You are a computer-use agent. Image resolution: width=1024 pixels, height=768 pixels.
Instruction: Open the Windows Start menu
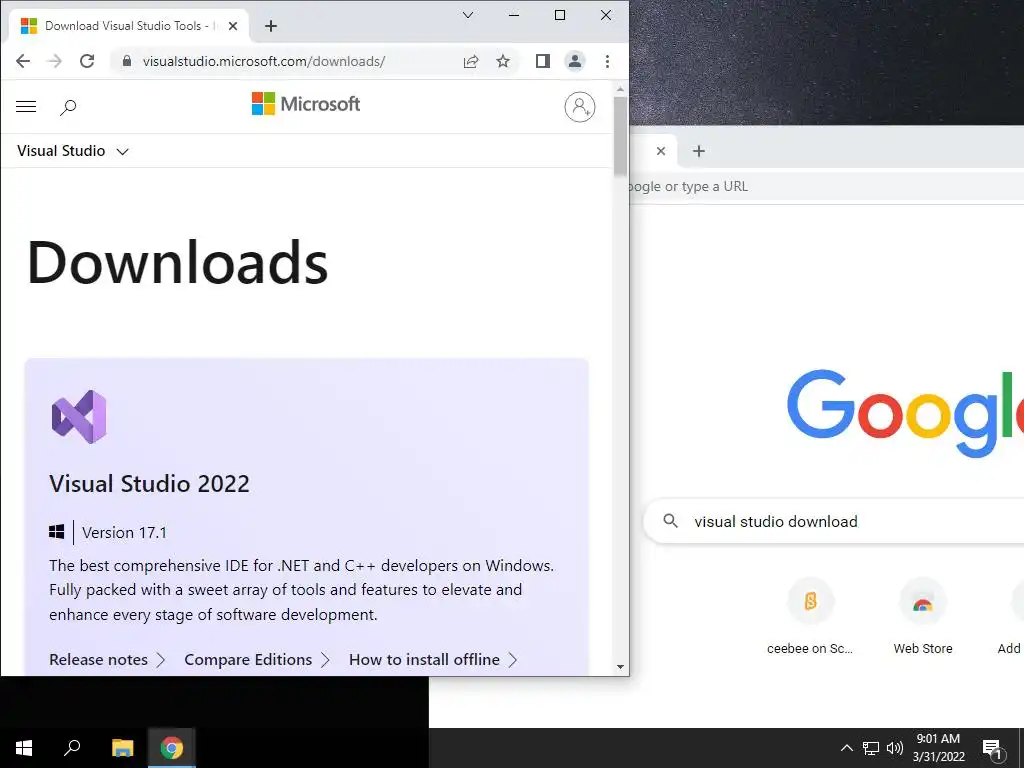24,748
